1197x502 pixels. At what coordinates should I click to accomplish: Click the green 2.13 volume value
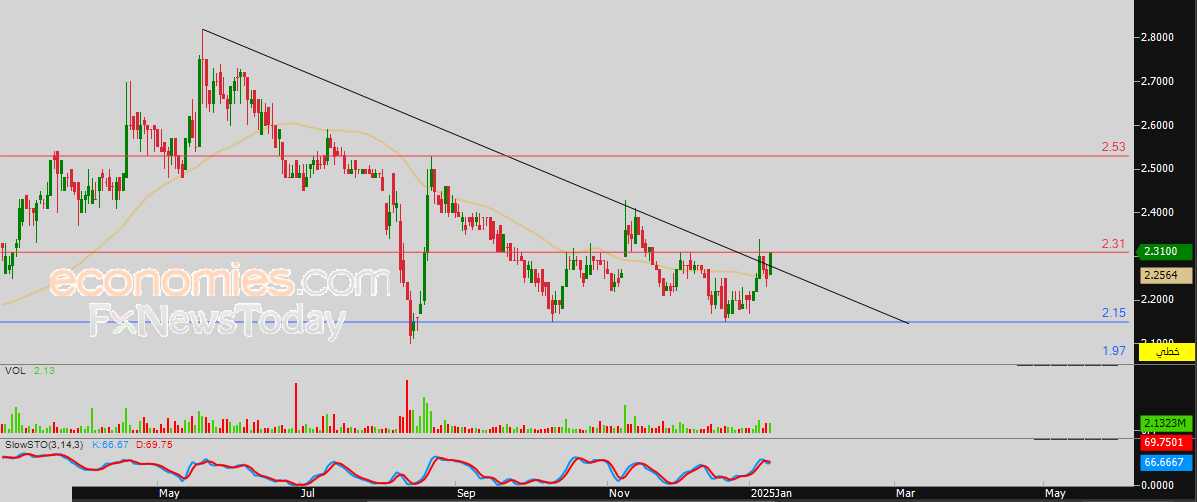43,371
